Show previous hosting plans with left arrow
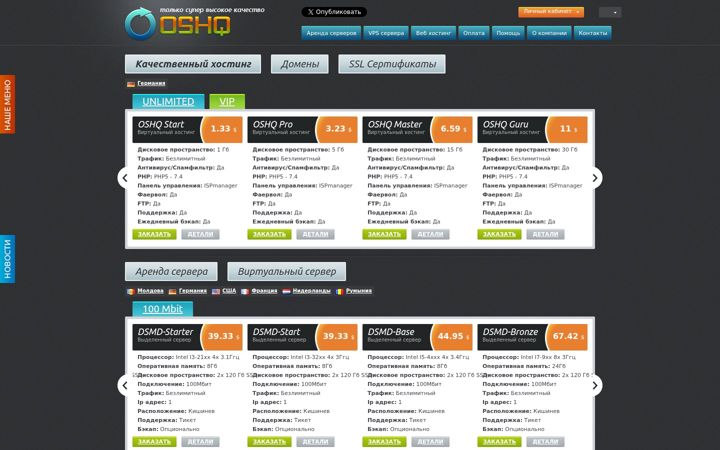Screen dimensions: 720x450 (124, 178)
